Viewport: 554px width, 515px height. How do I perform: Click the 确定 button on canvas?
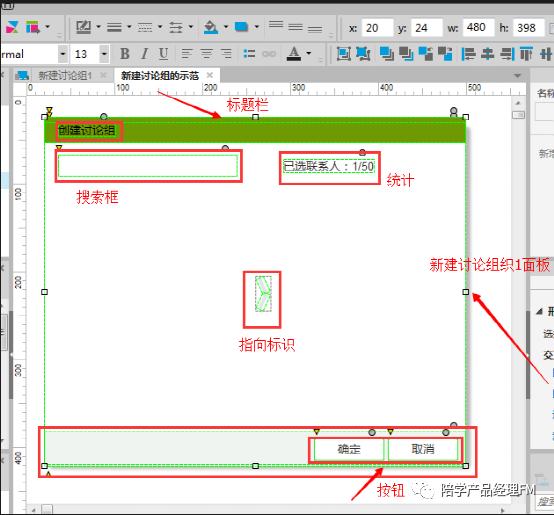coord(348,449)
